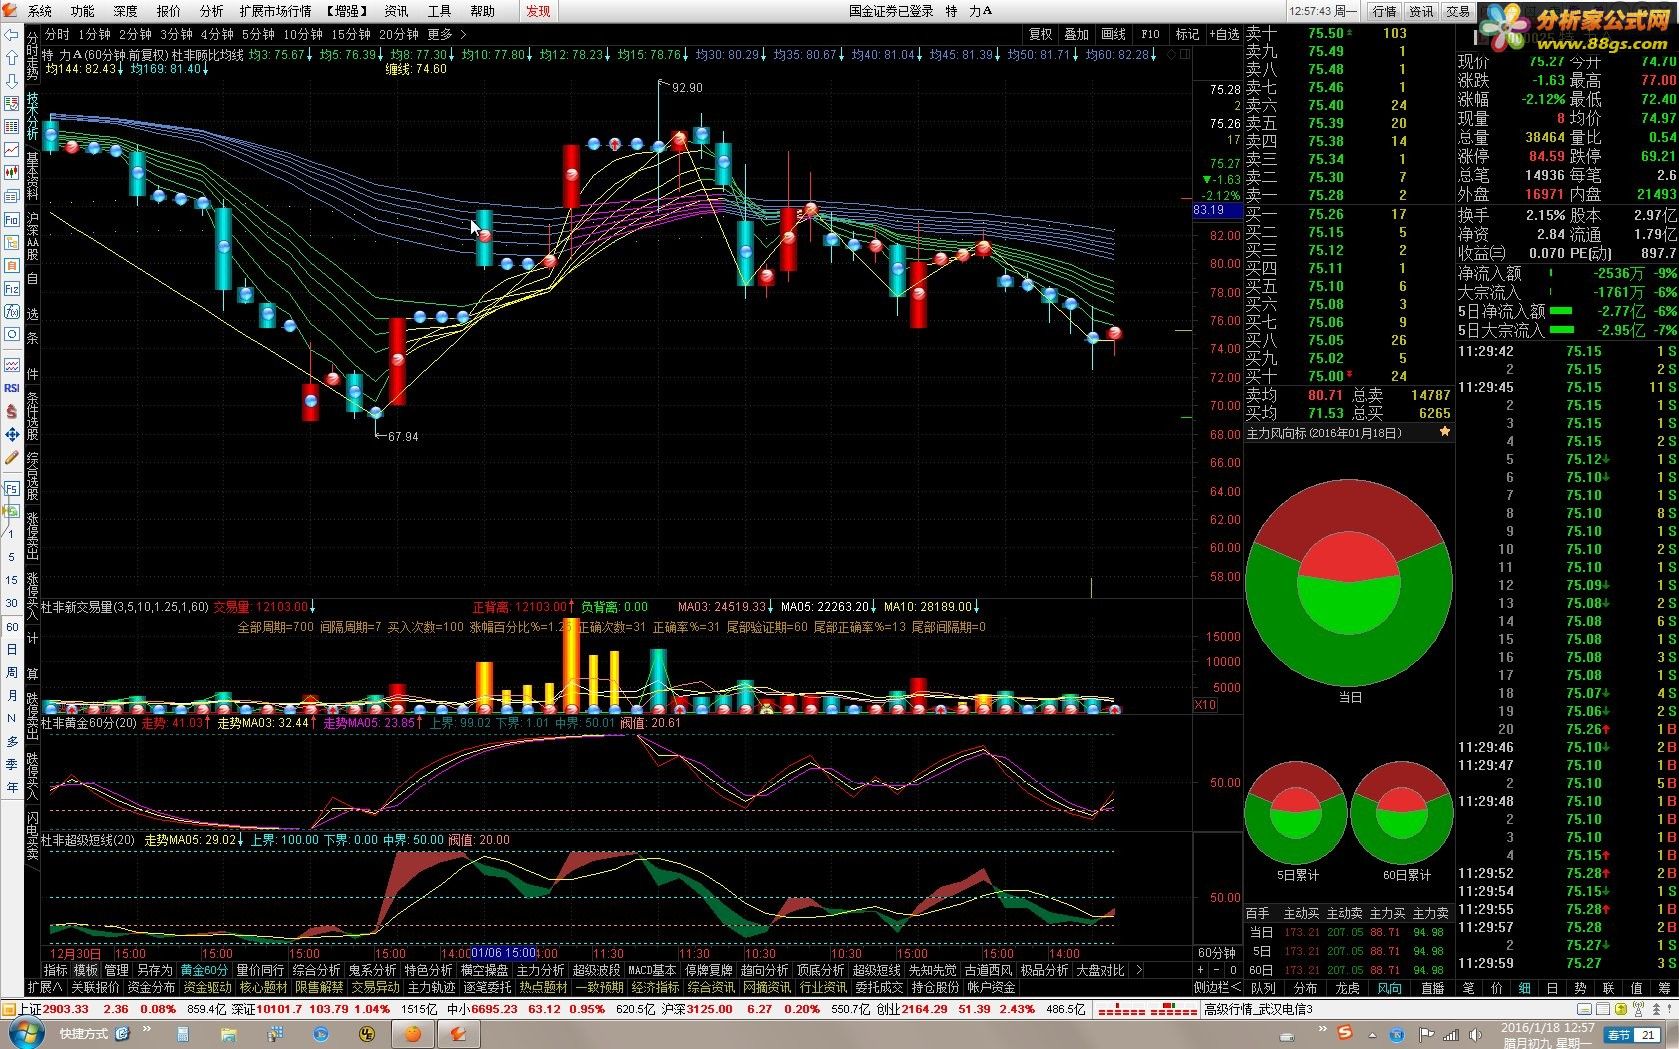Image resolution: width=1679 pixels, height=1049 pixels.
Task: Click +自选 button above chart
Action: point(1224,34)
